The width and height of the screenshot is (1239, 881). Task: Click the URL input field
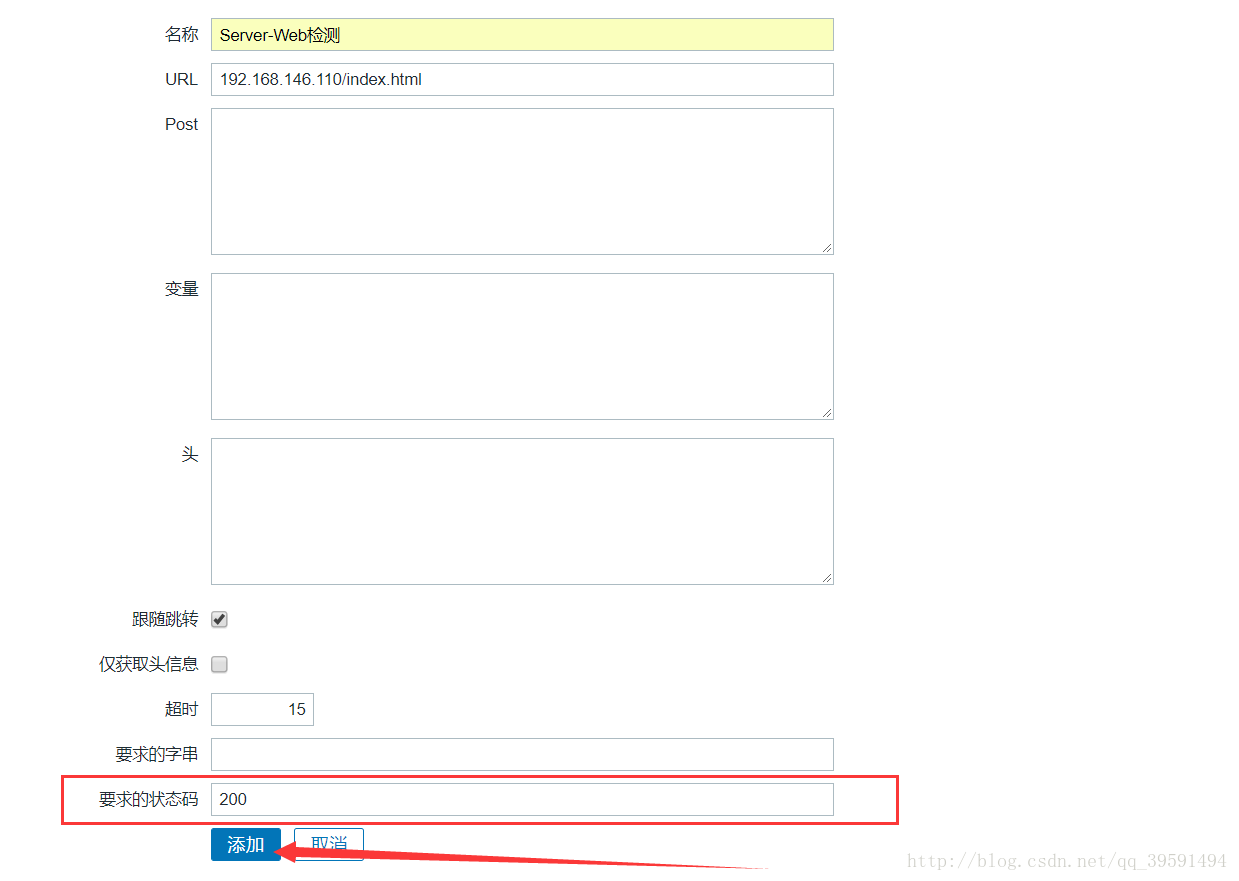pos(521,80)
